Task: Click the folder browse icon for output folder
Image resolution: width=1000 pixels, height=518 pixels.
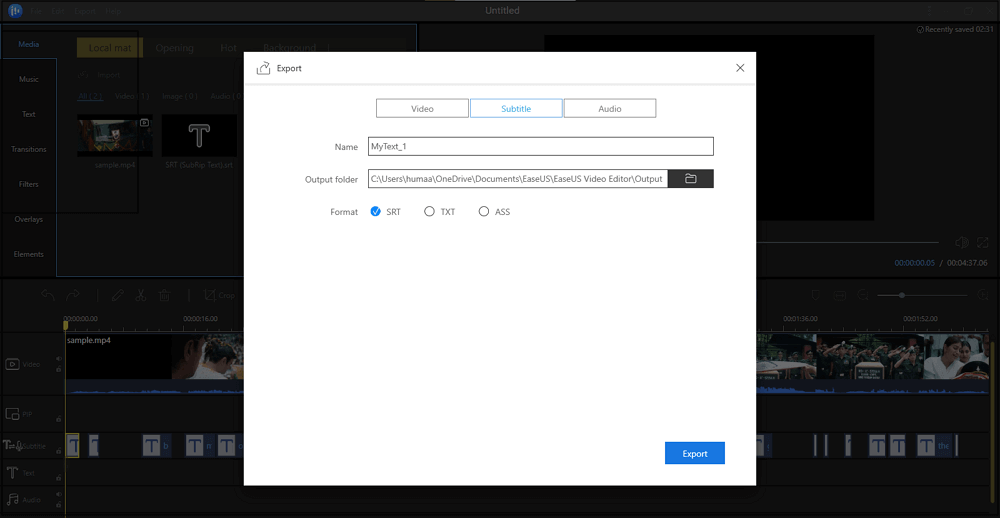Action: pyautogui.click(x=690, y=179)
